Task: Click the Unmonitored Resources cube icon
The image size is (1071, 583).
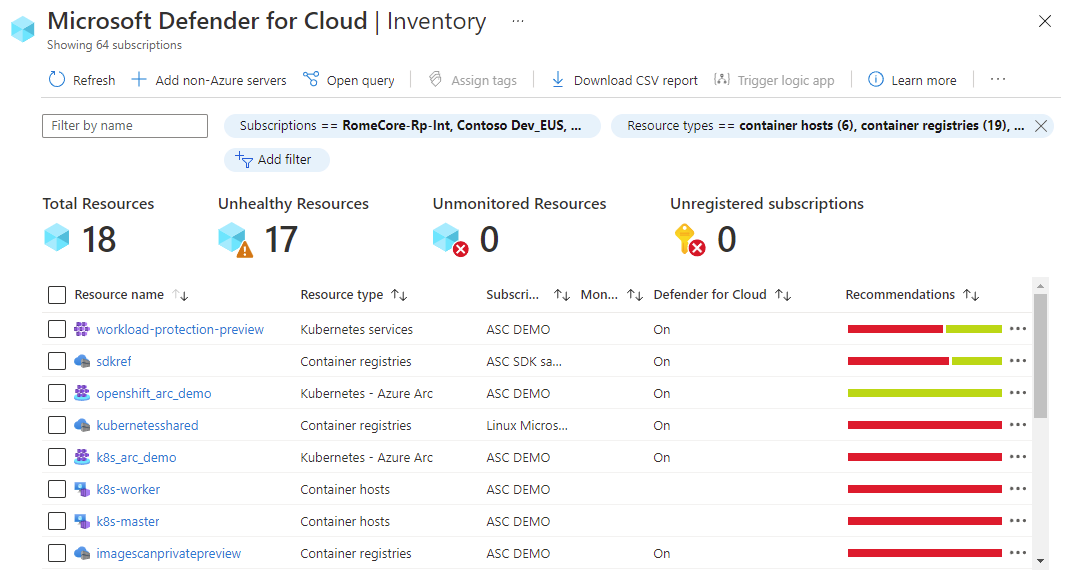Action: 450,240
